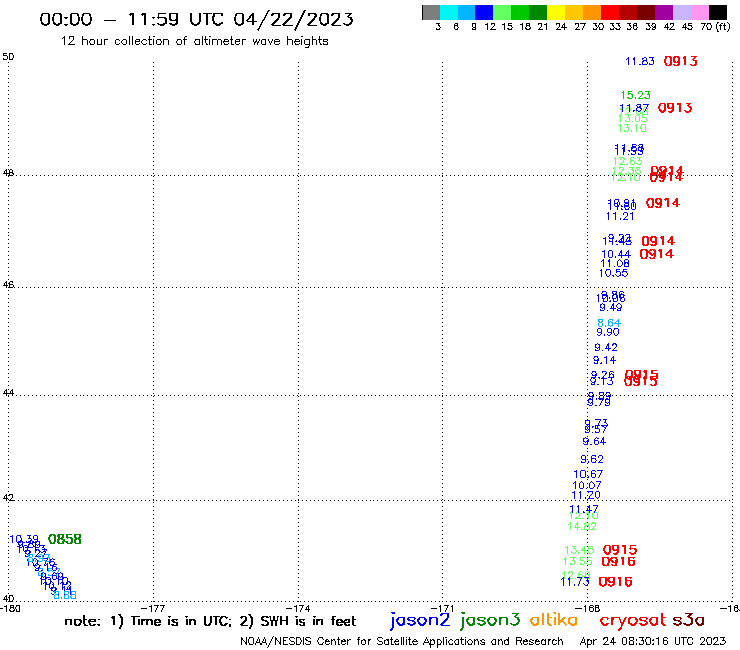The width and height of the screenshot is (740, 650).
Task: Click wave height value 10.07
Action: pyautogui.click(x=587, y=486)
